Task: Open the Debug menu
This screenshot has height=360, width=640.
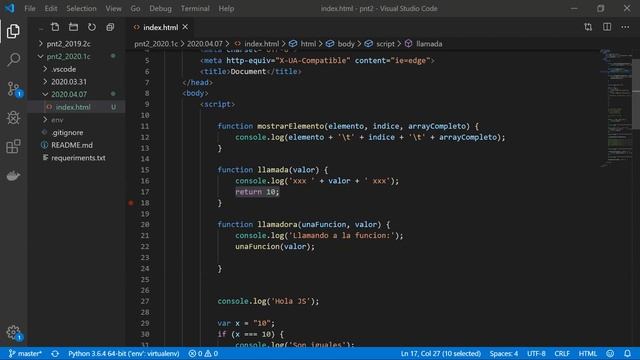Action: pyautogui.click(x=160, y=8)
